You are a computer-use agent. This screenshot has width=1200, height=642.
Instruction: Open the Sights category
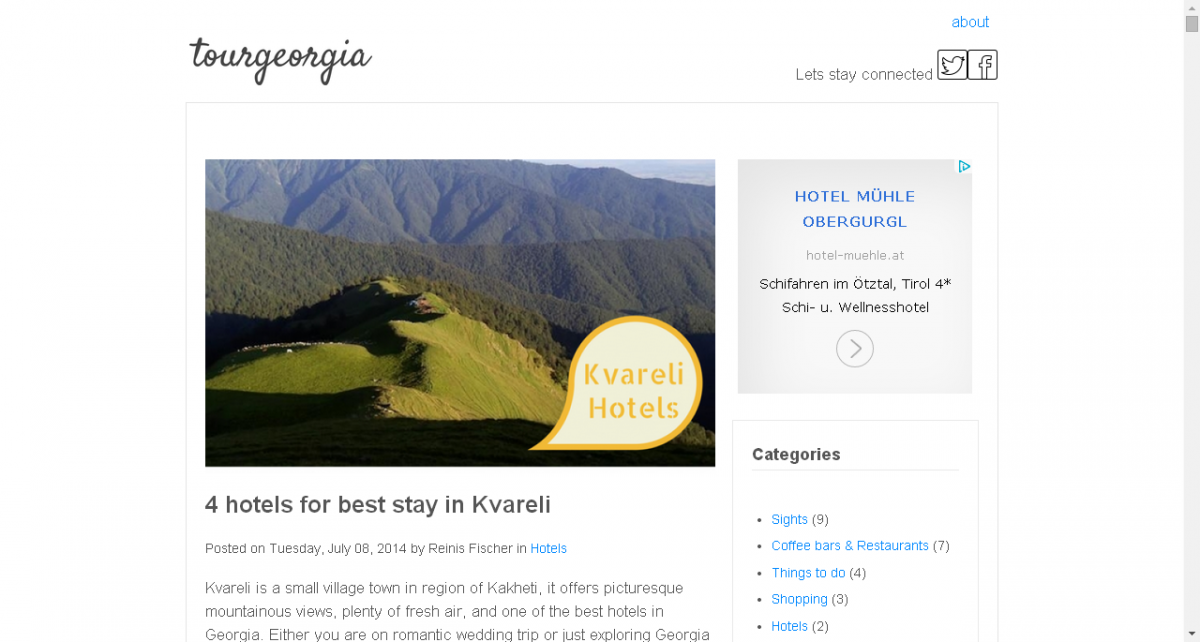point(789,519)
